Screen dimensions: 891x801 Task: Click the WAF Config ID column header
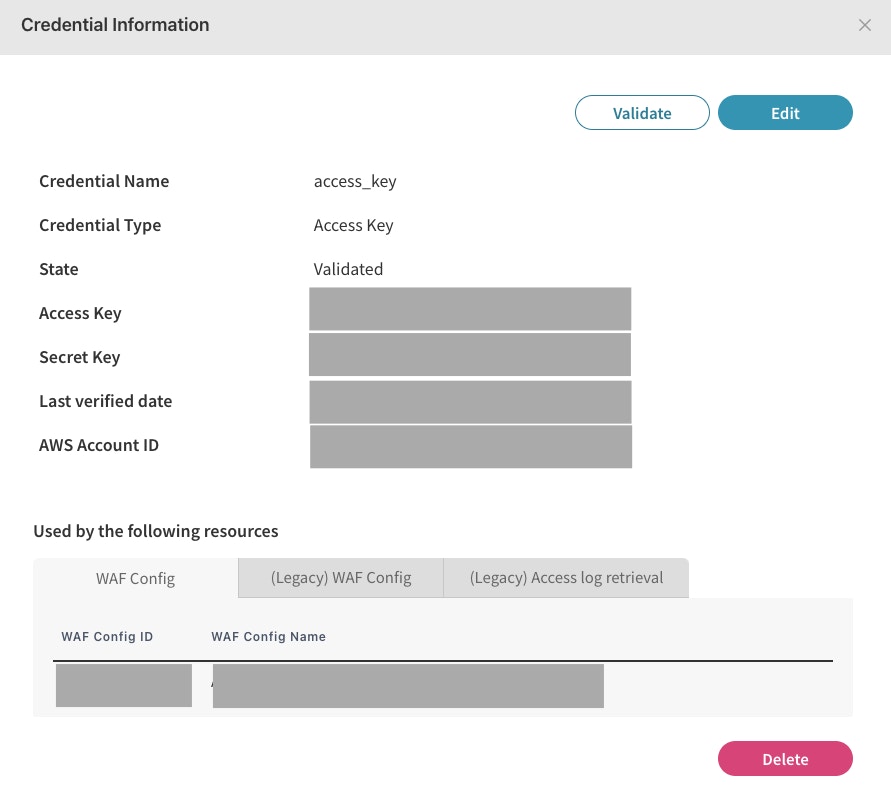coord(107,636)
